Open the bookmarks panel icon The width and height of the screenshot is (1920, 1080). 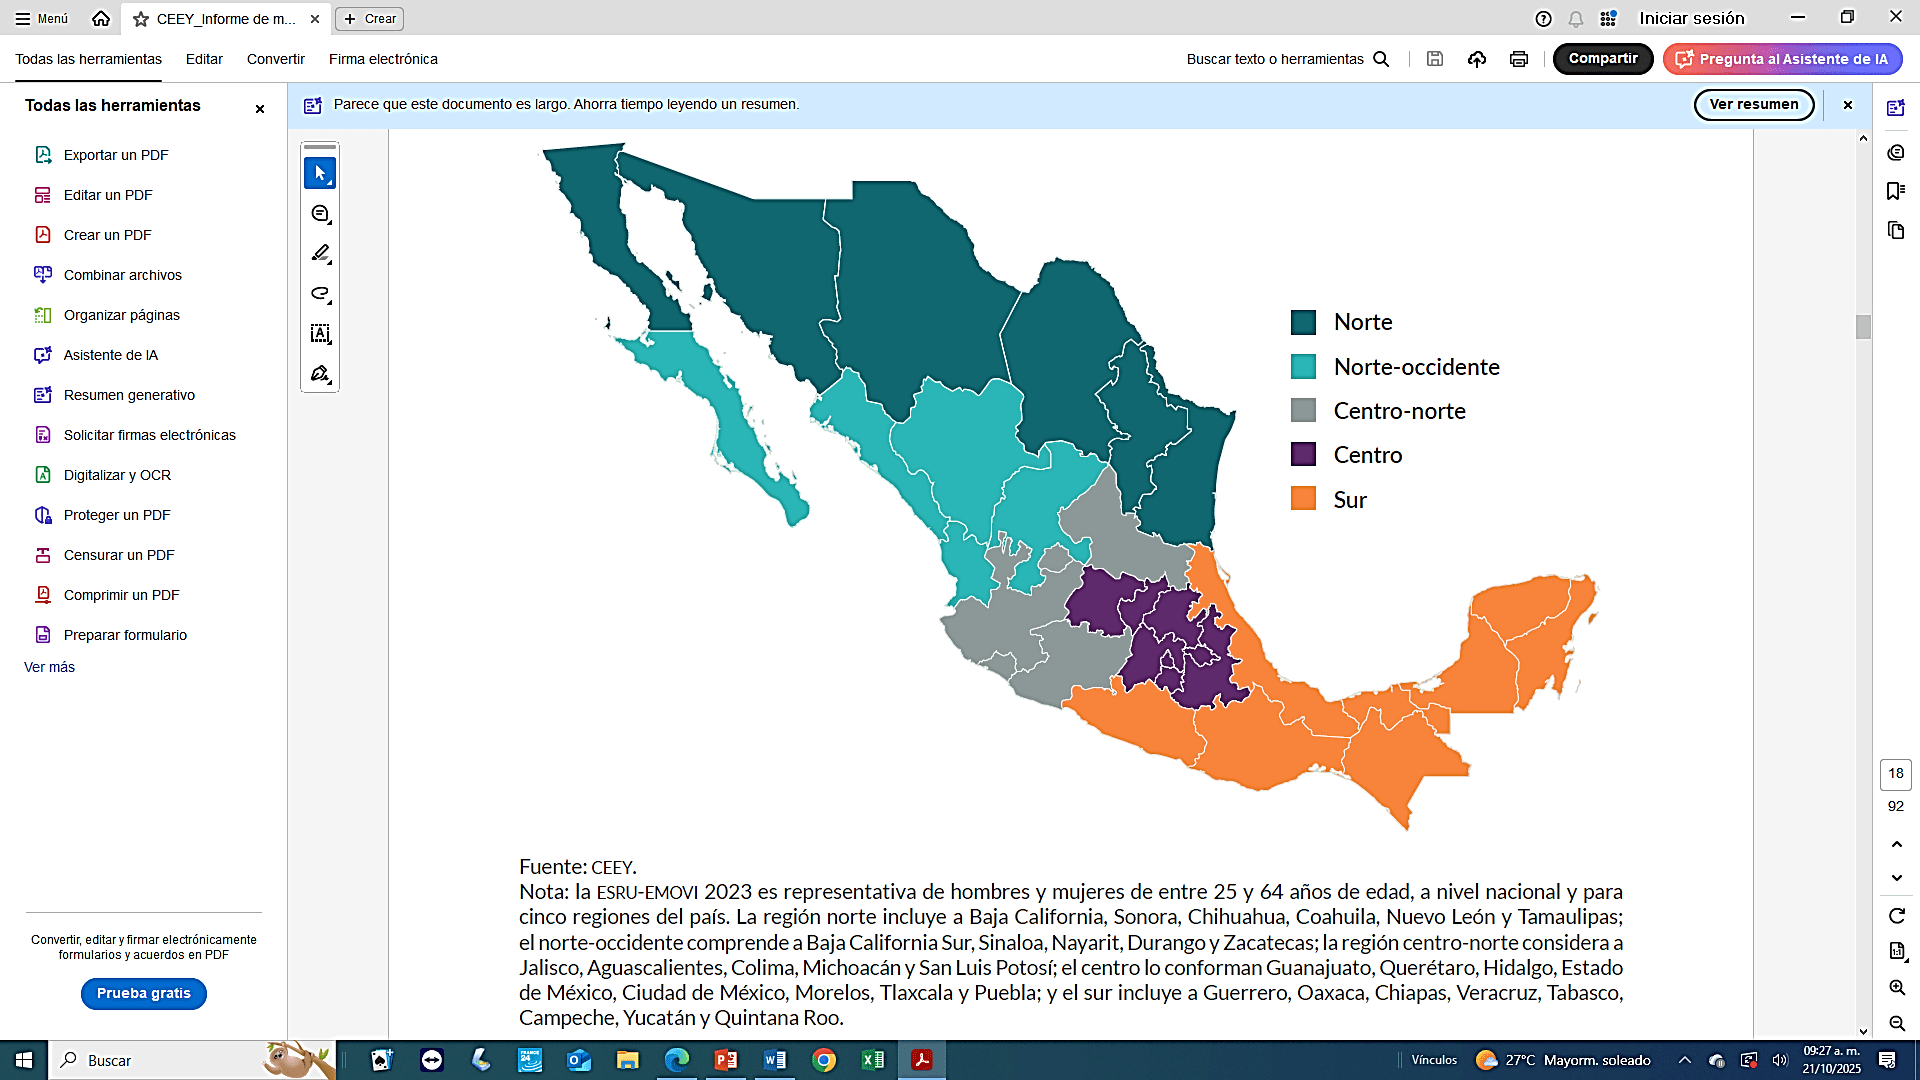(x=1895, y=191)
